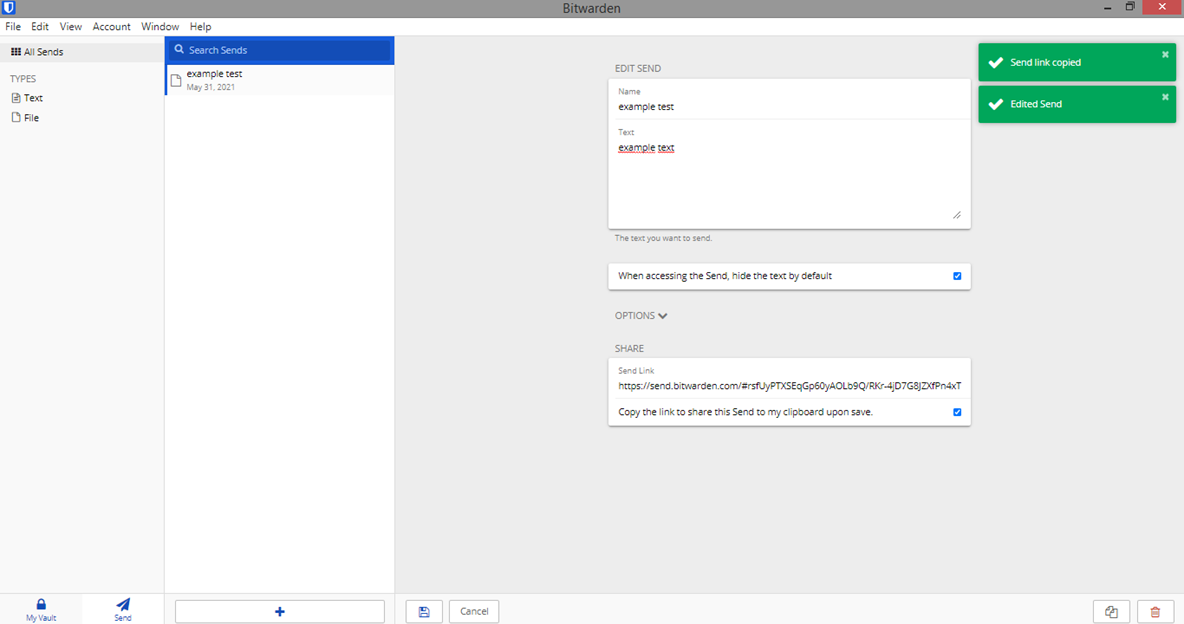Delete this Send with trash icon

[x=1155, y=611]
